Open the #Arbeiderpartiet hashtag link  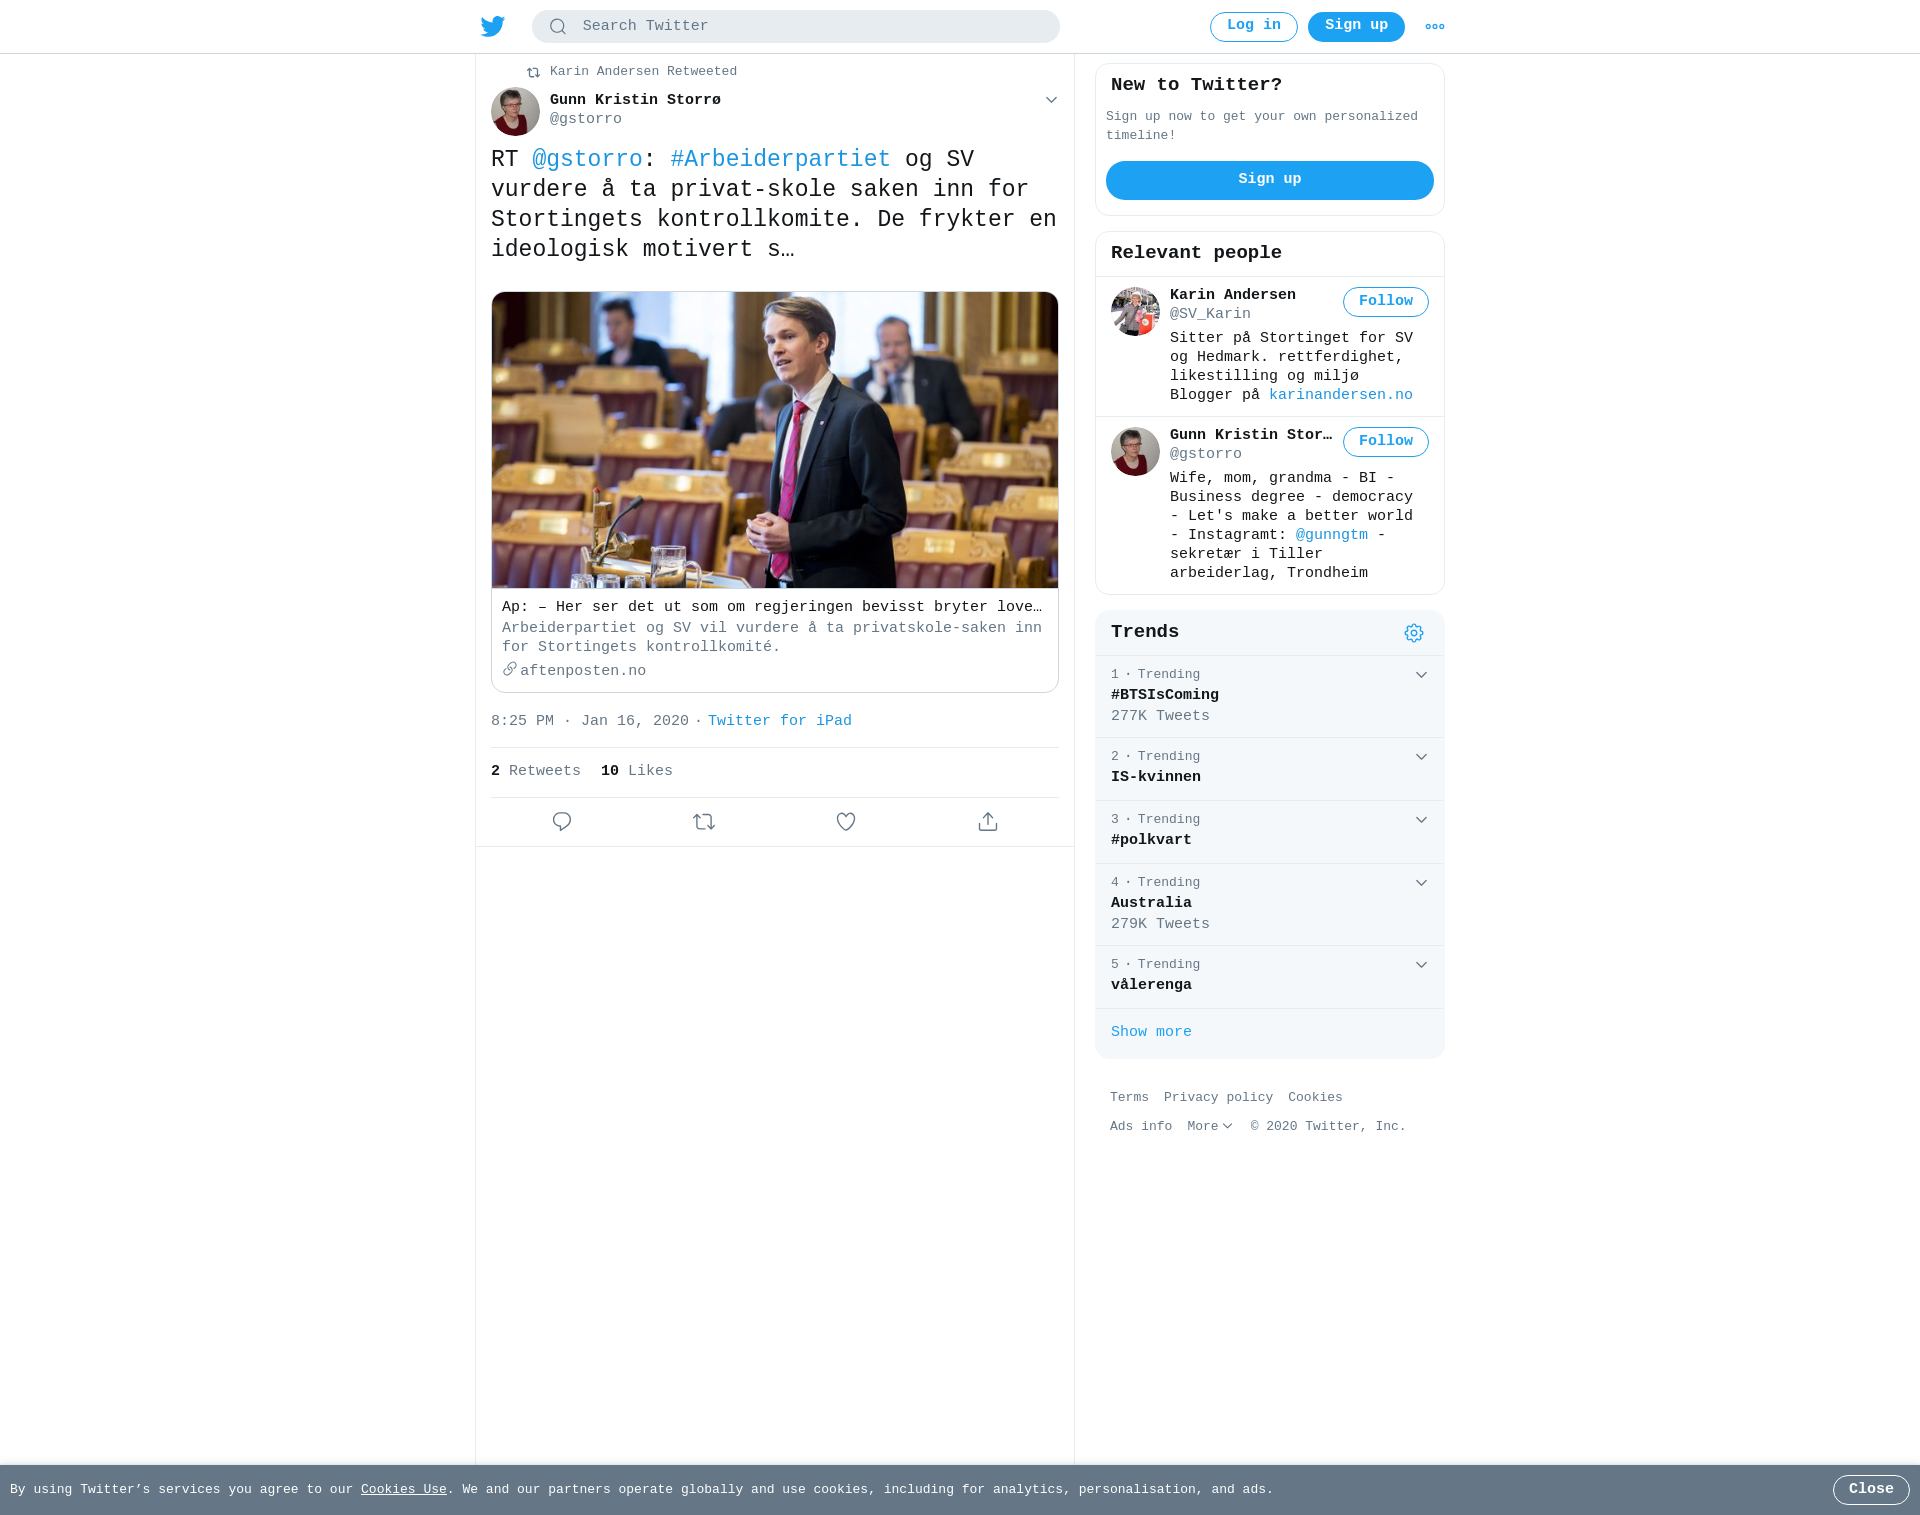pos(780,160)
